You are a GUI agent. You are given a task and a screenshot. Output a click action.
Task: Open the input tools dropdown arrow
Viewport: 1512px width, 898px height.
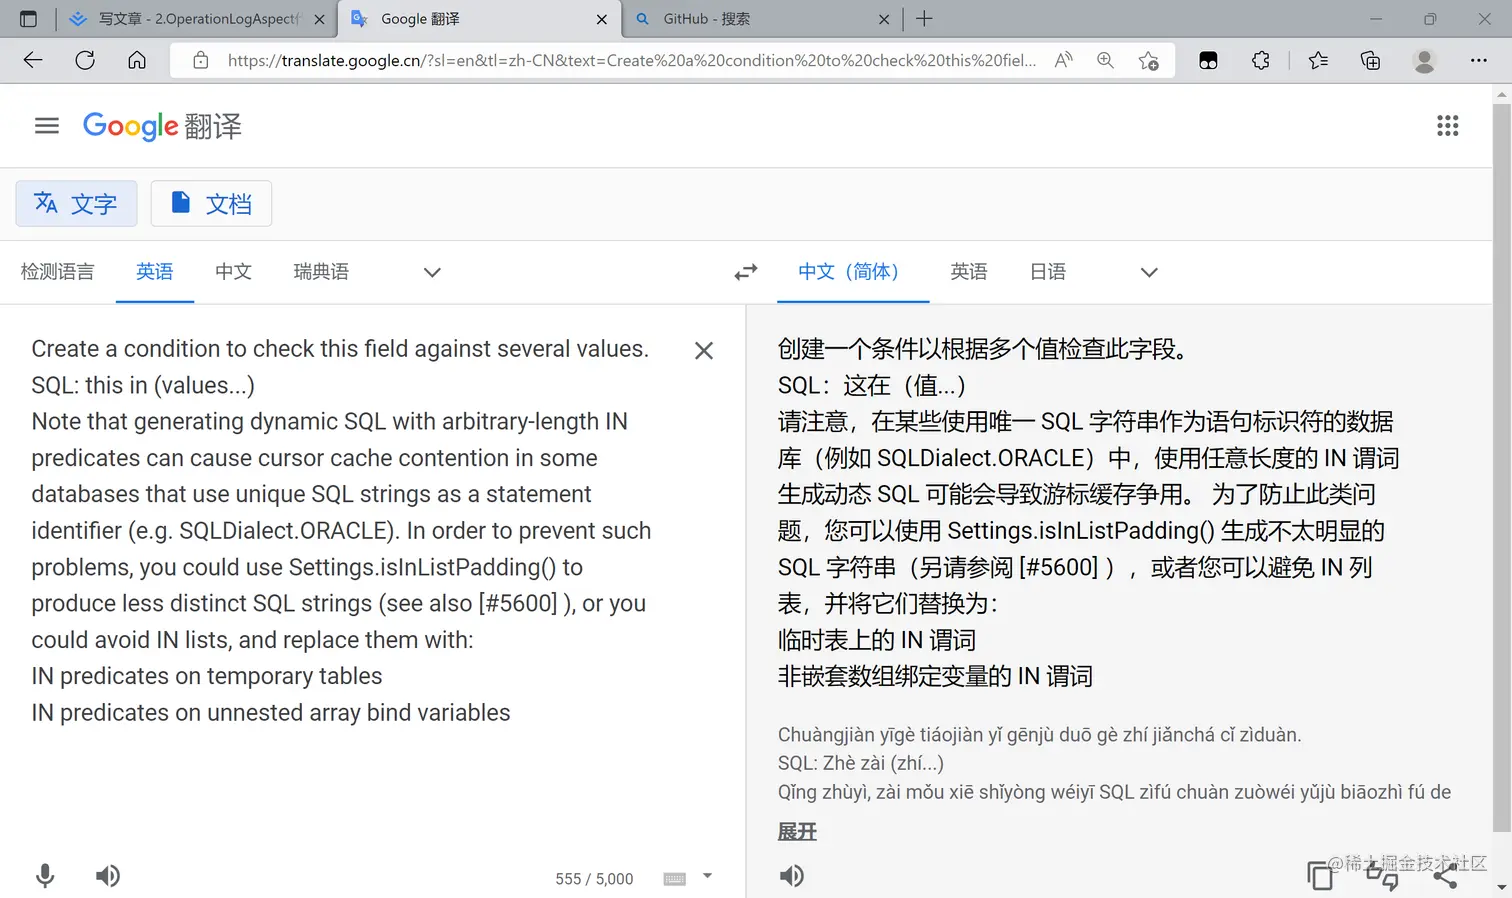707,876
